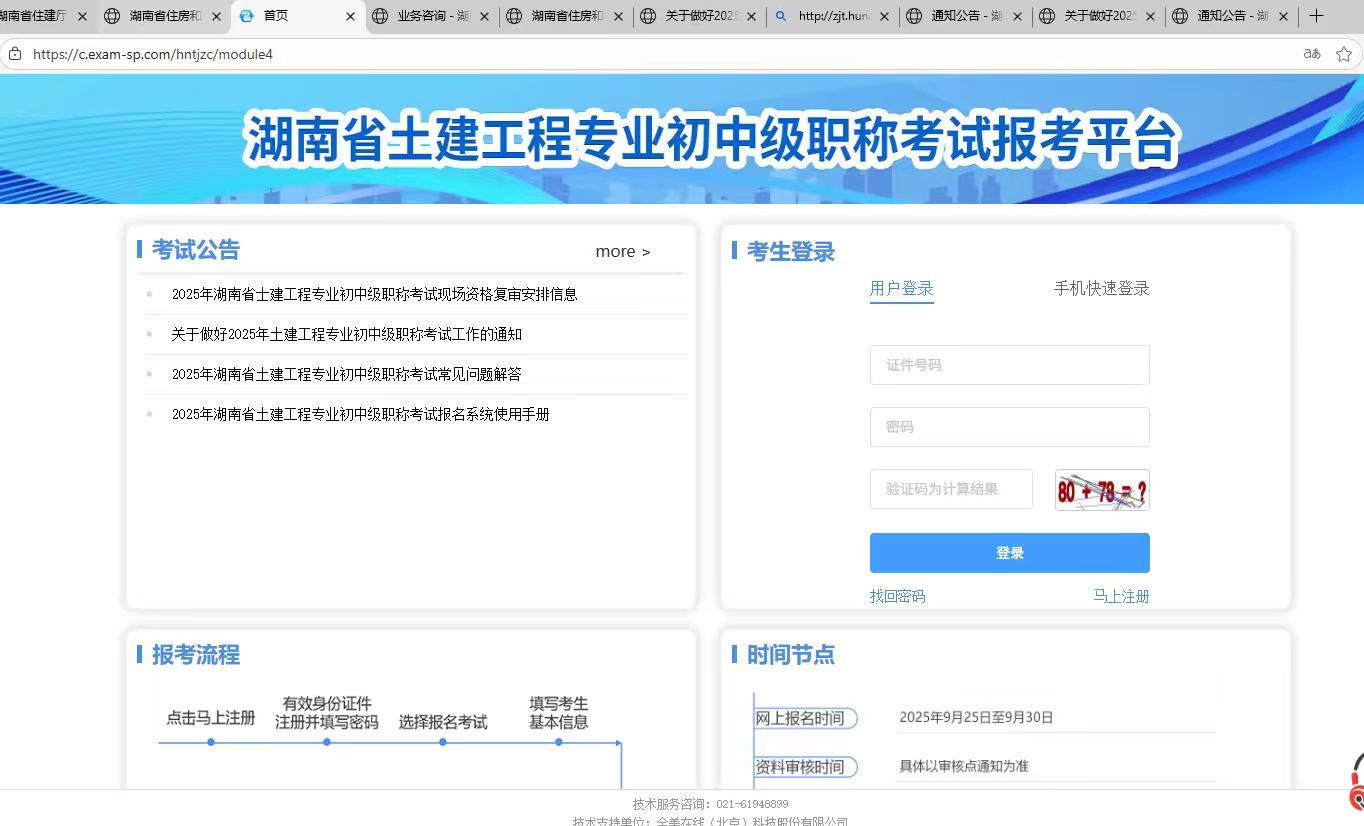Open the 找回密码 link
This screenshot has width=1364, height=826.
(897, 596)
